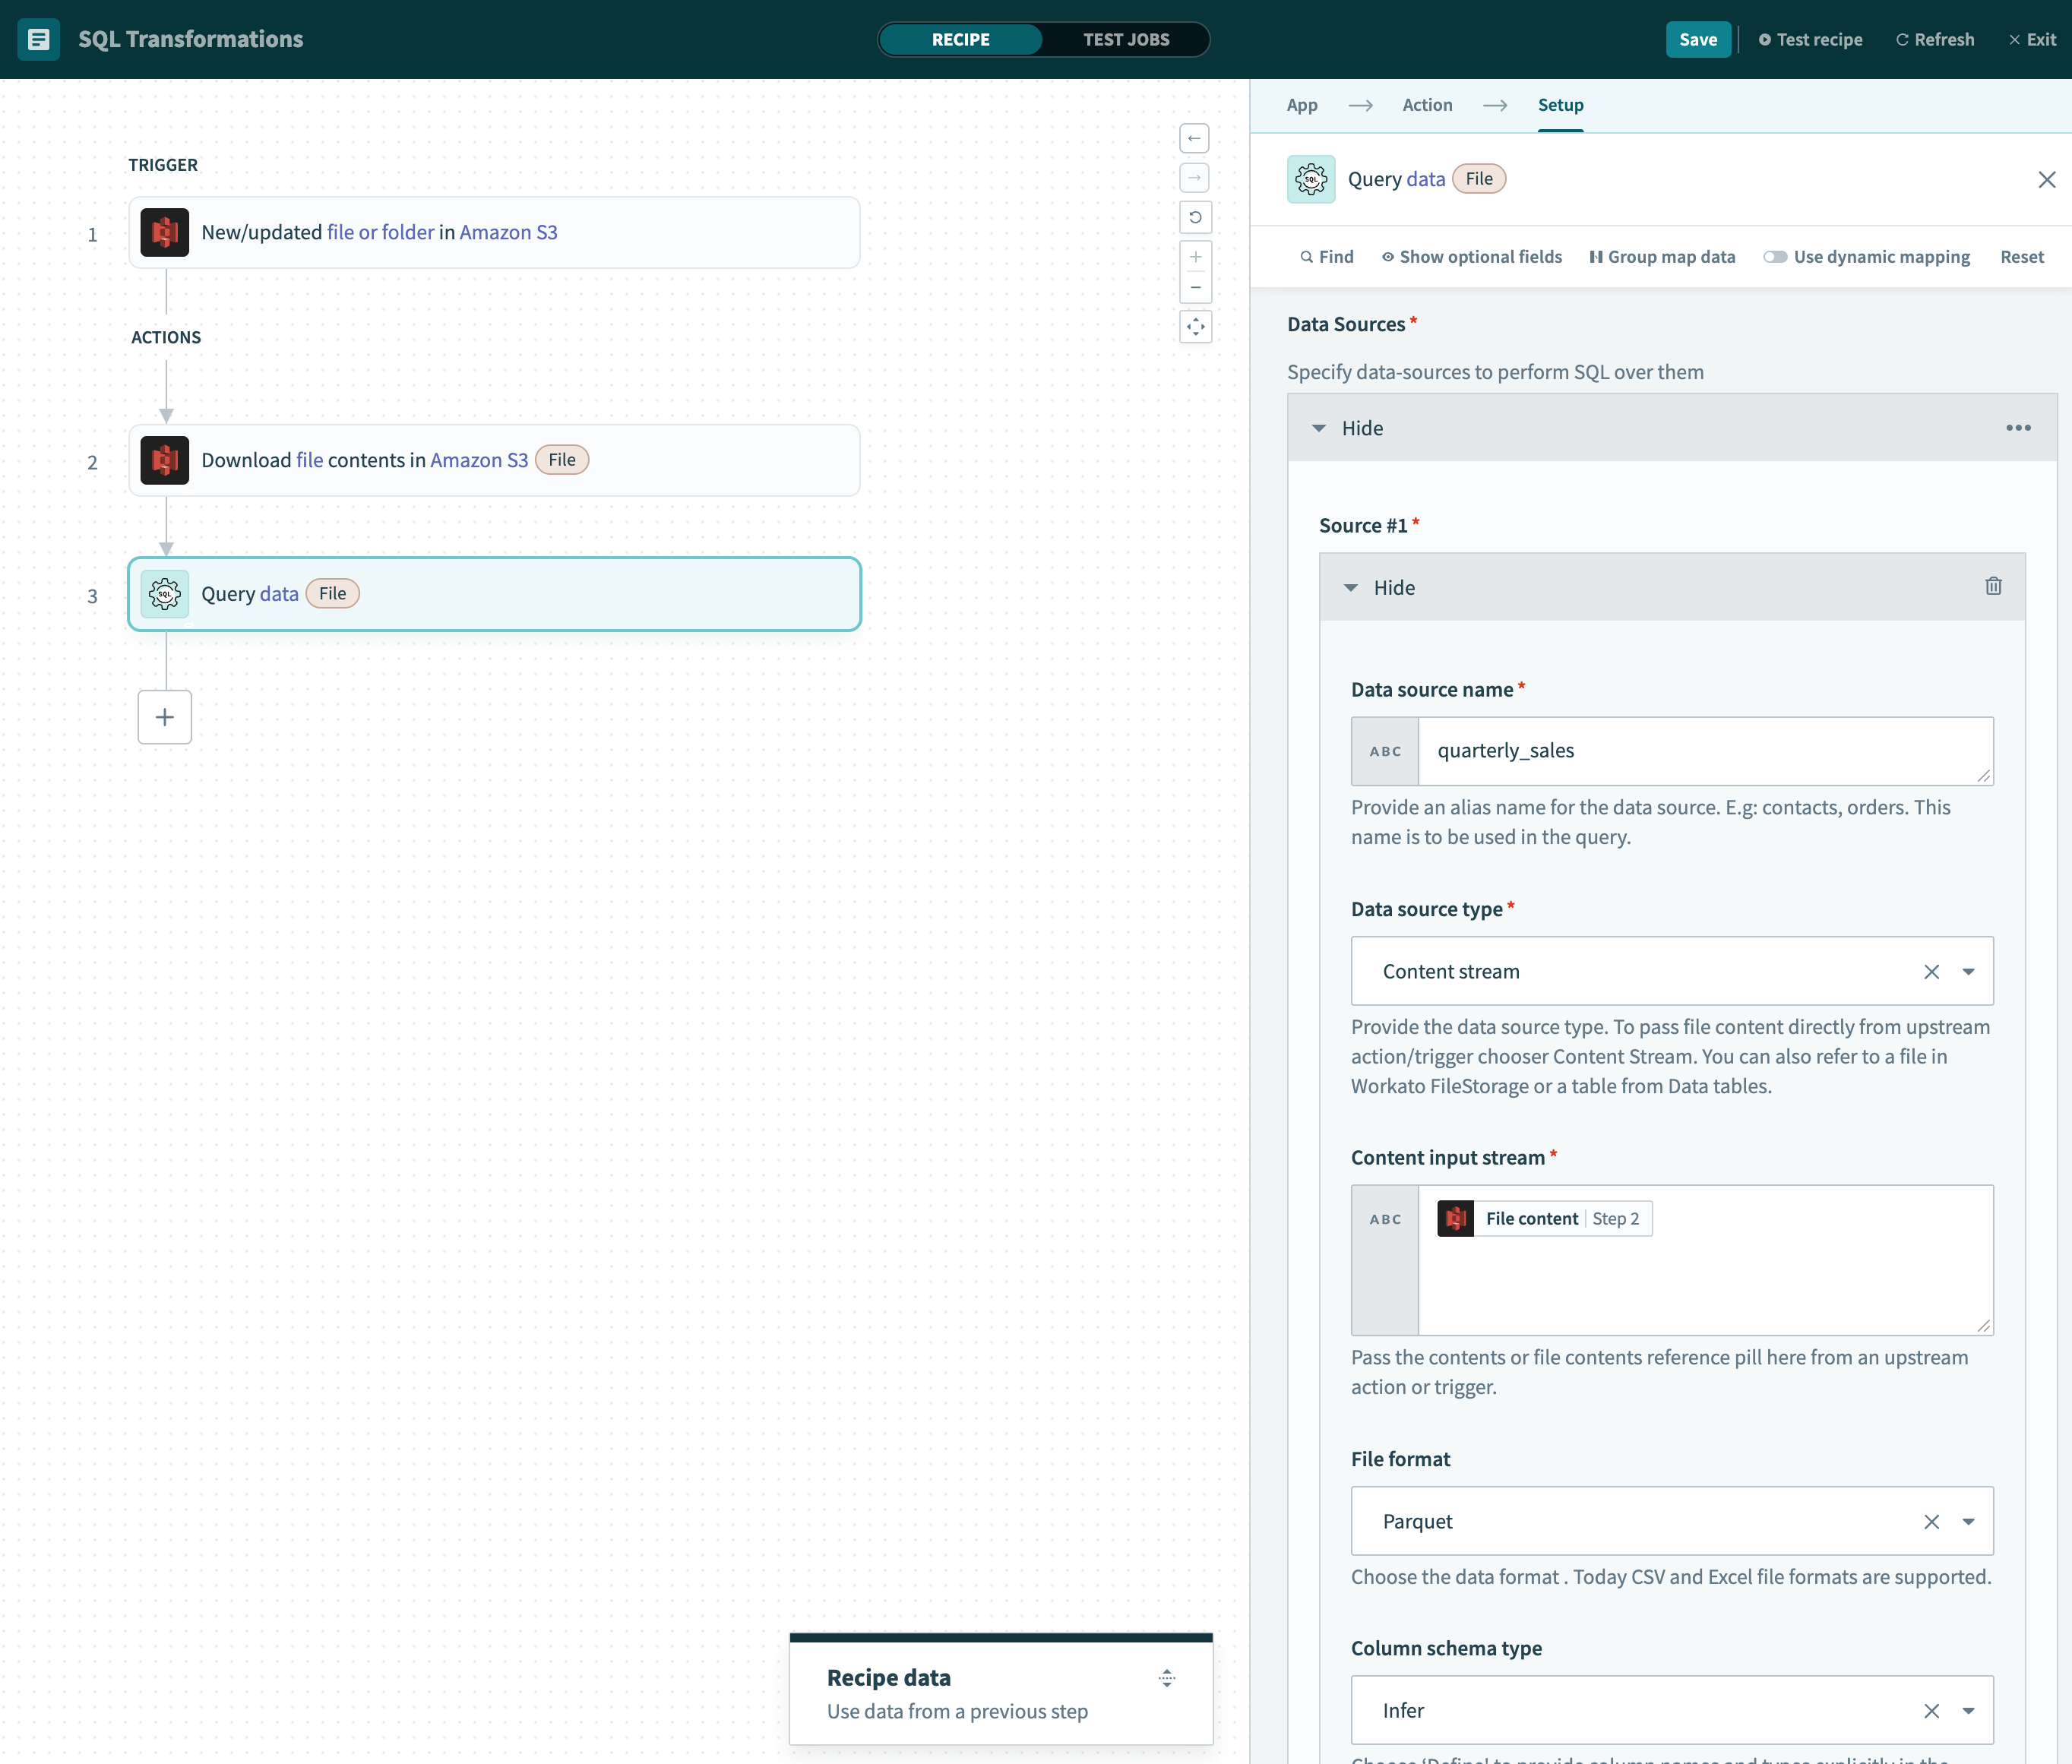
Task: Click the Save button
Action: click(x=1697, y=40)
